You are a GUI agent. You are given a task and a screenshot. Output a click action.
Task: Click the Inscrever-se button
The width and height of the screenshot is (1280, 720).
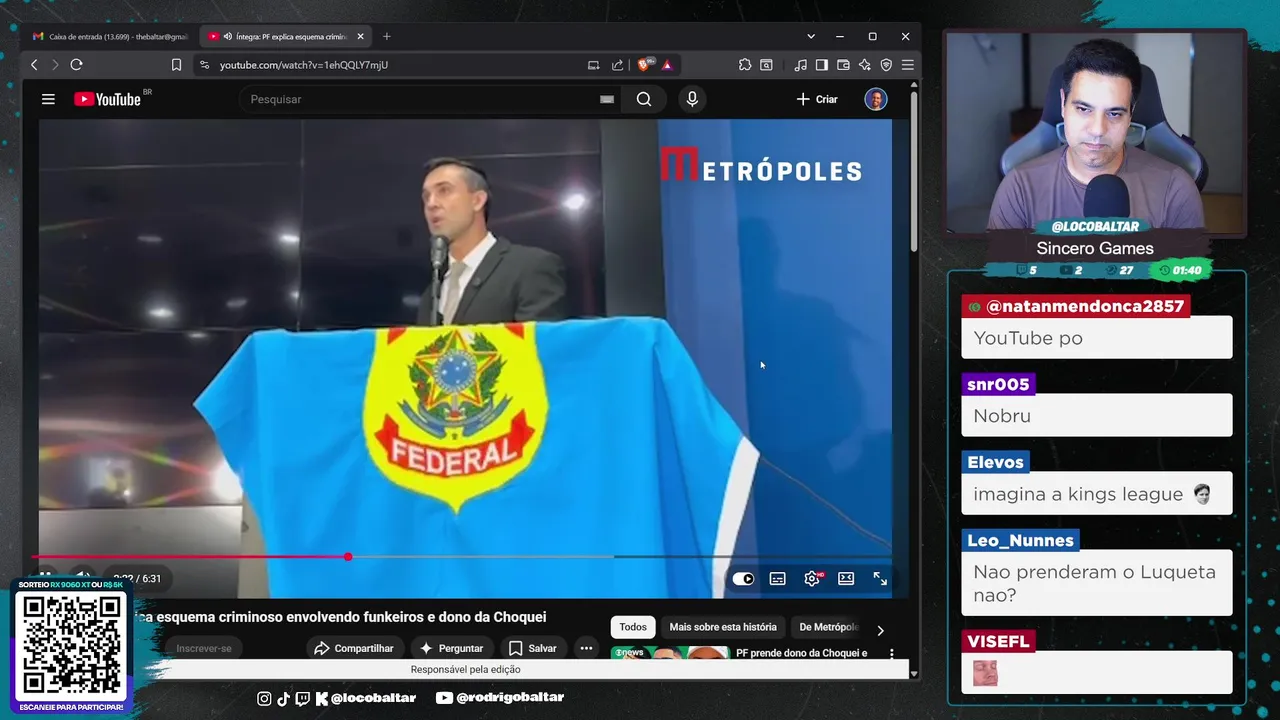pos(204,648)
